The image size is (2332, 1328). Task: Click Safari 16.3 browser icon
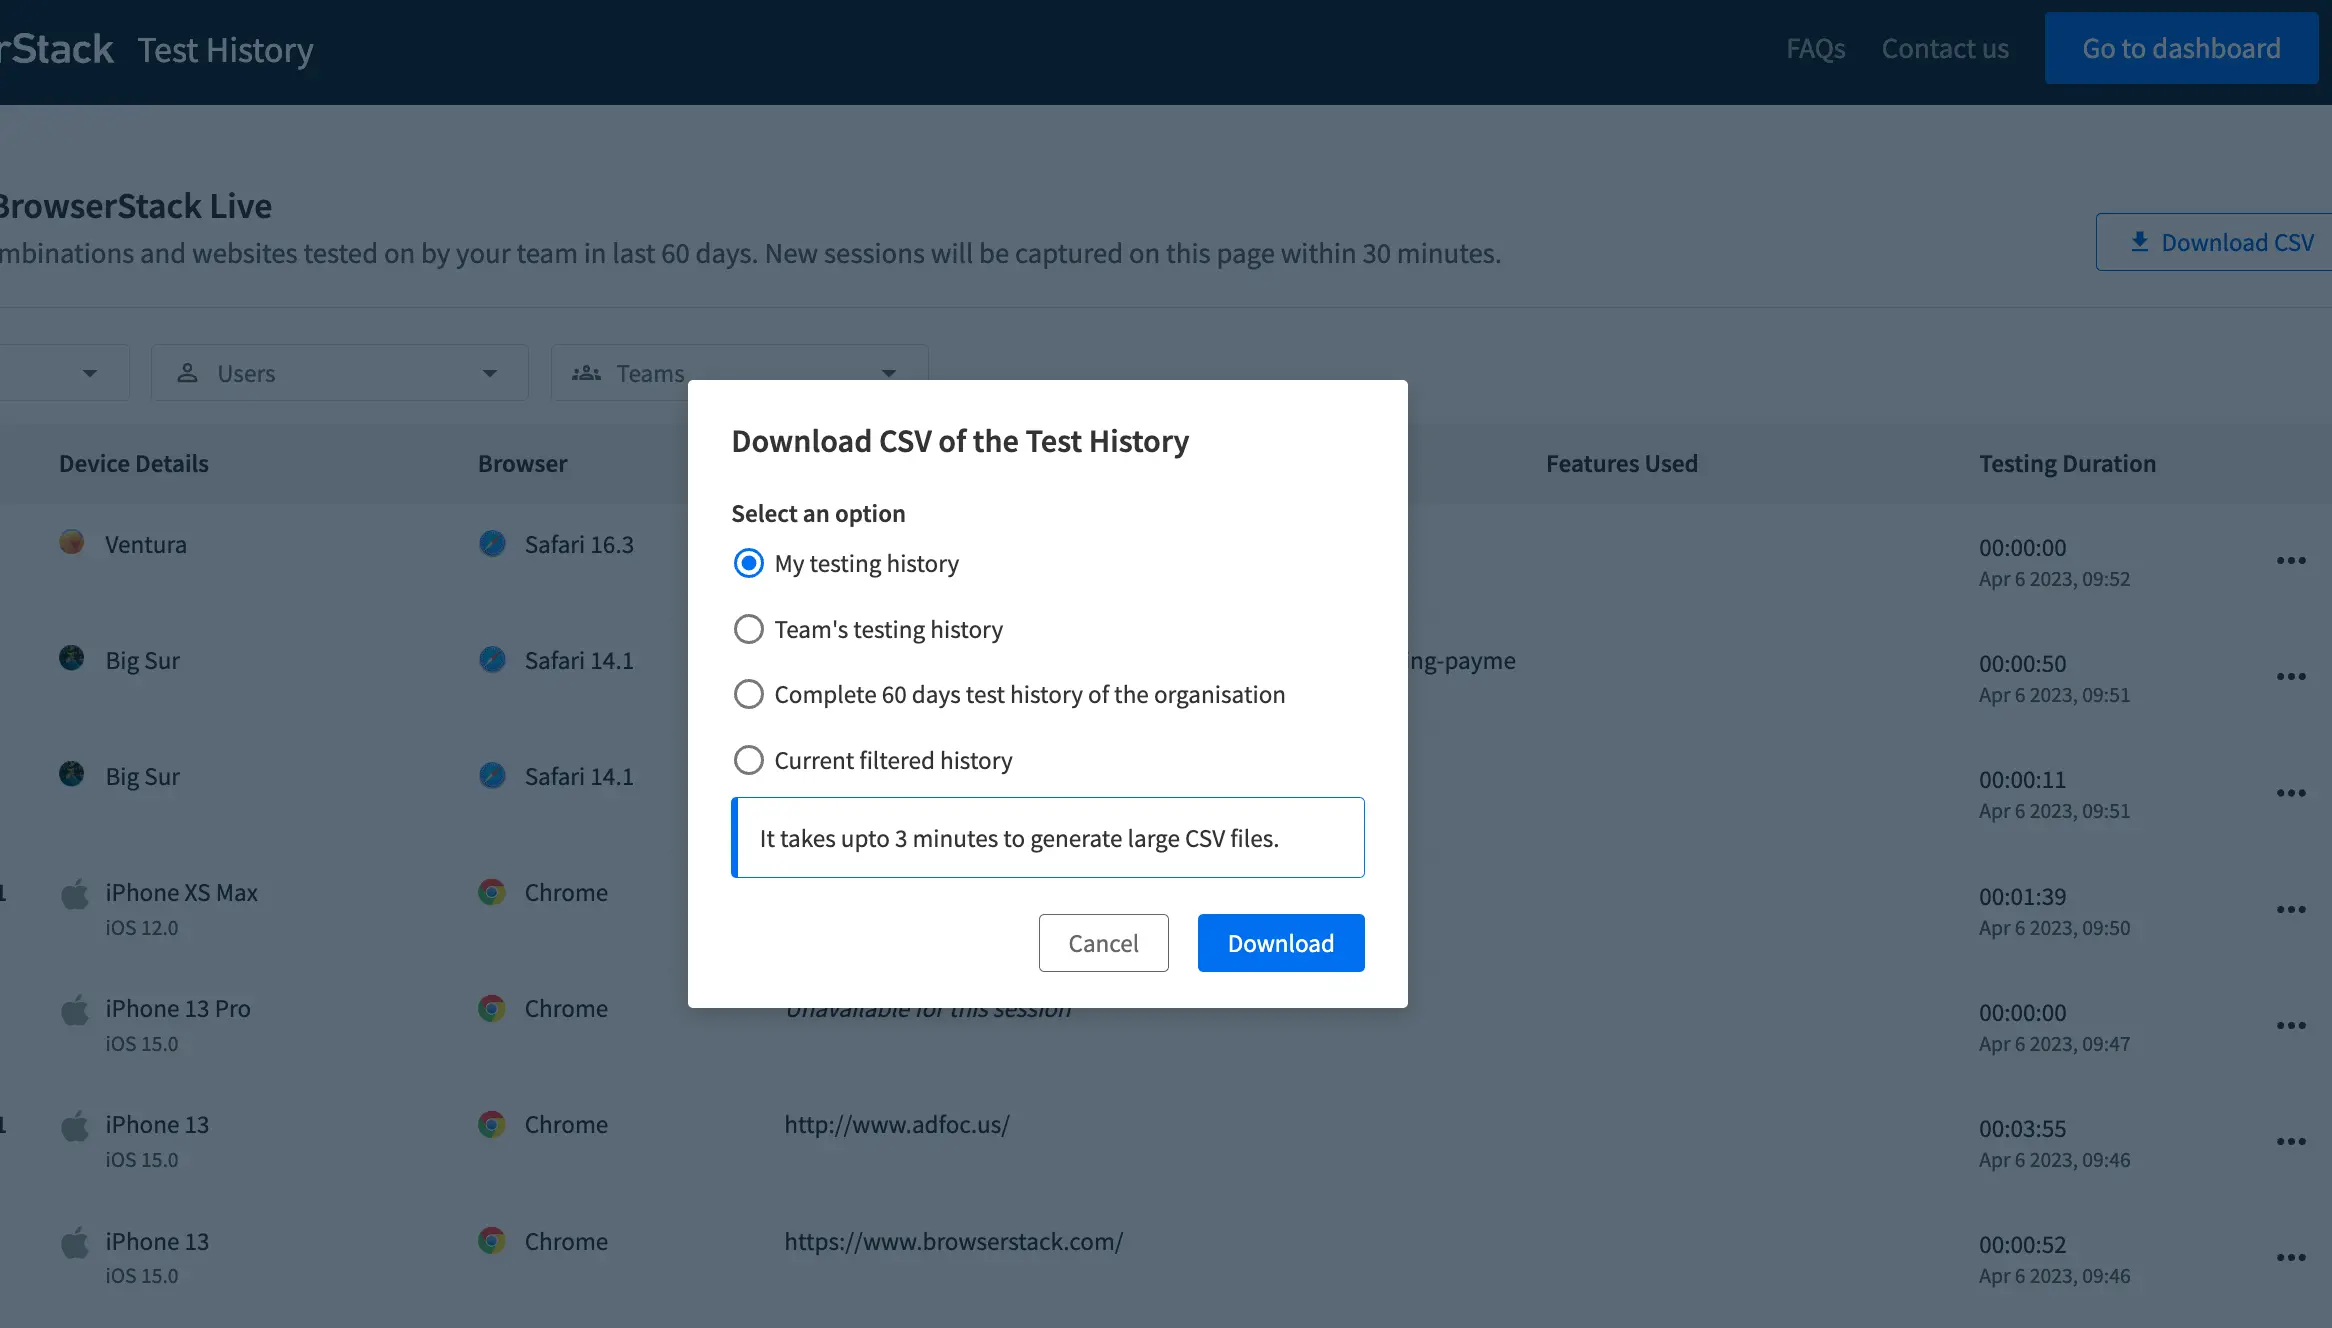pos(492,543)
